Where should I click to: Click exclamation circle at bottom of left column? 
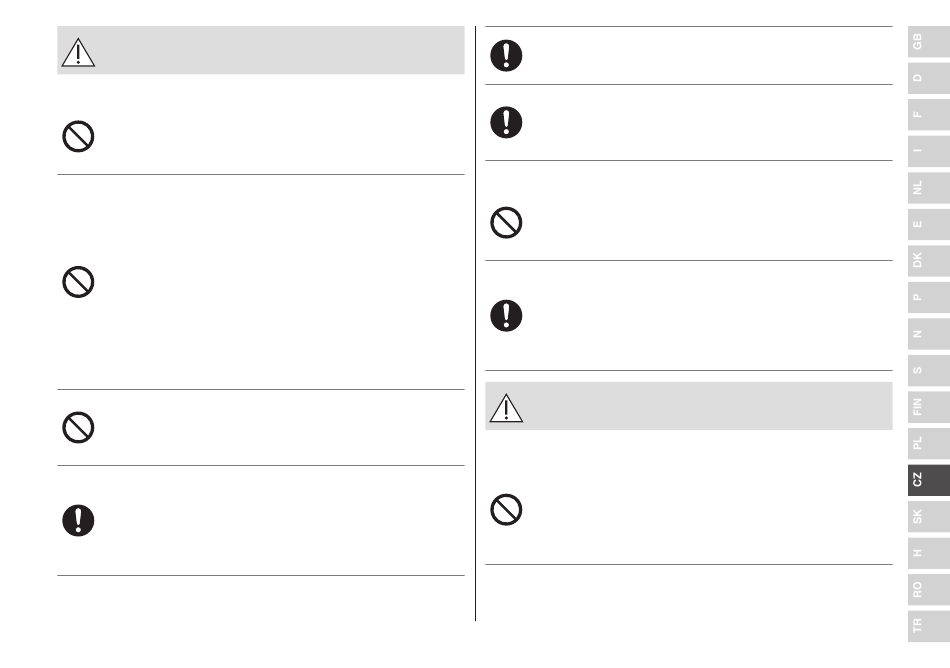point(78,520)
